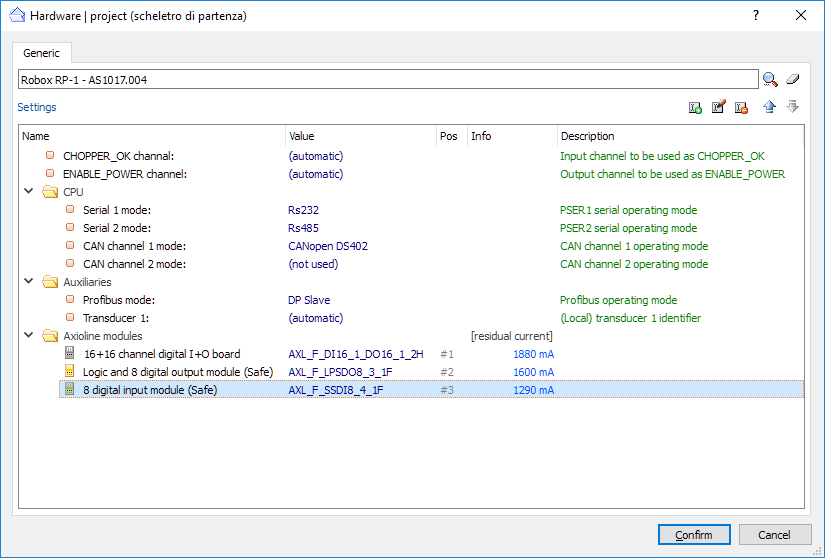The height and width of the screenshot is (558, 825).
Task: Click the Auxiliaries folder icon
Action: tap(50, 282)
